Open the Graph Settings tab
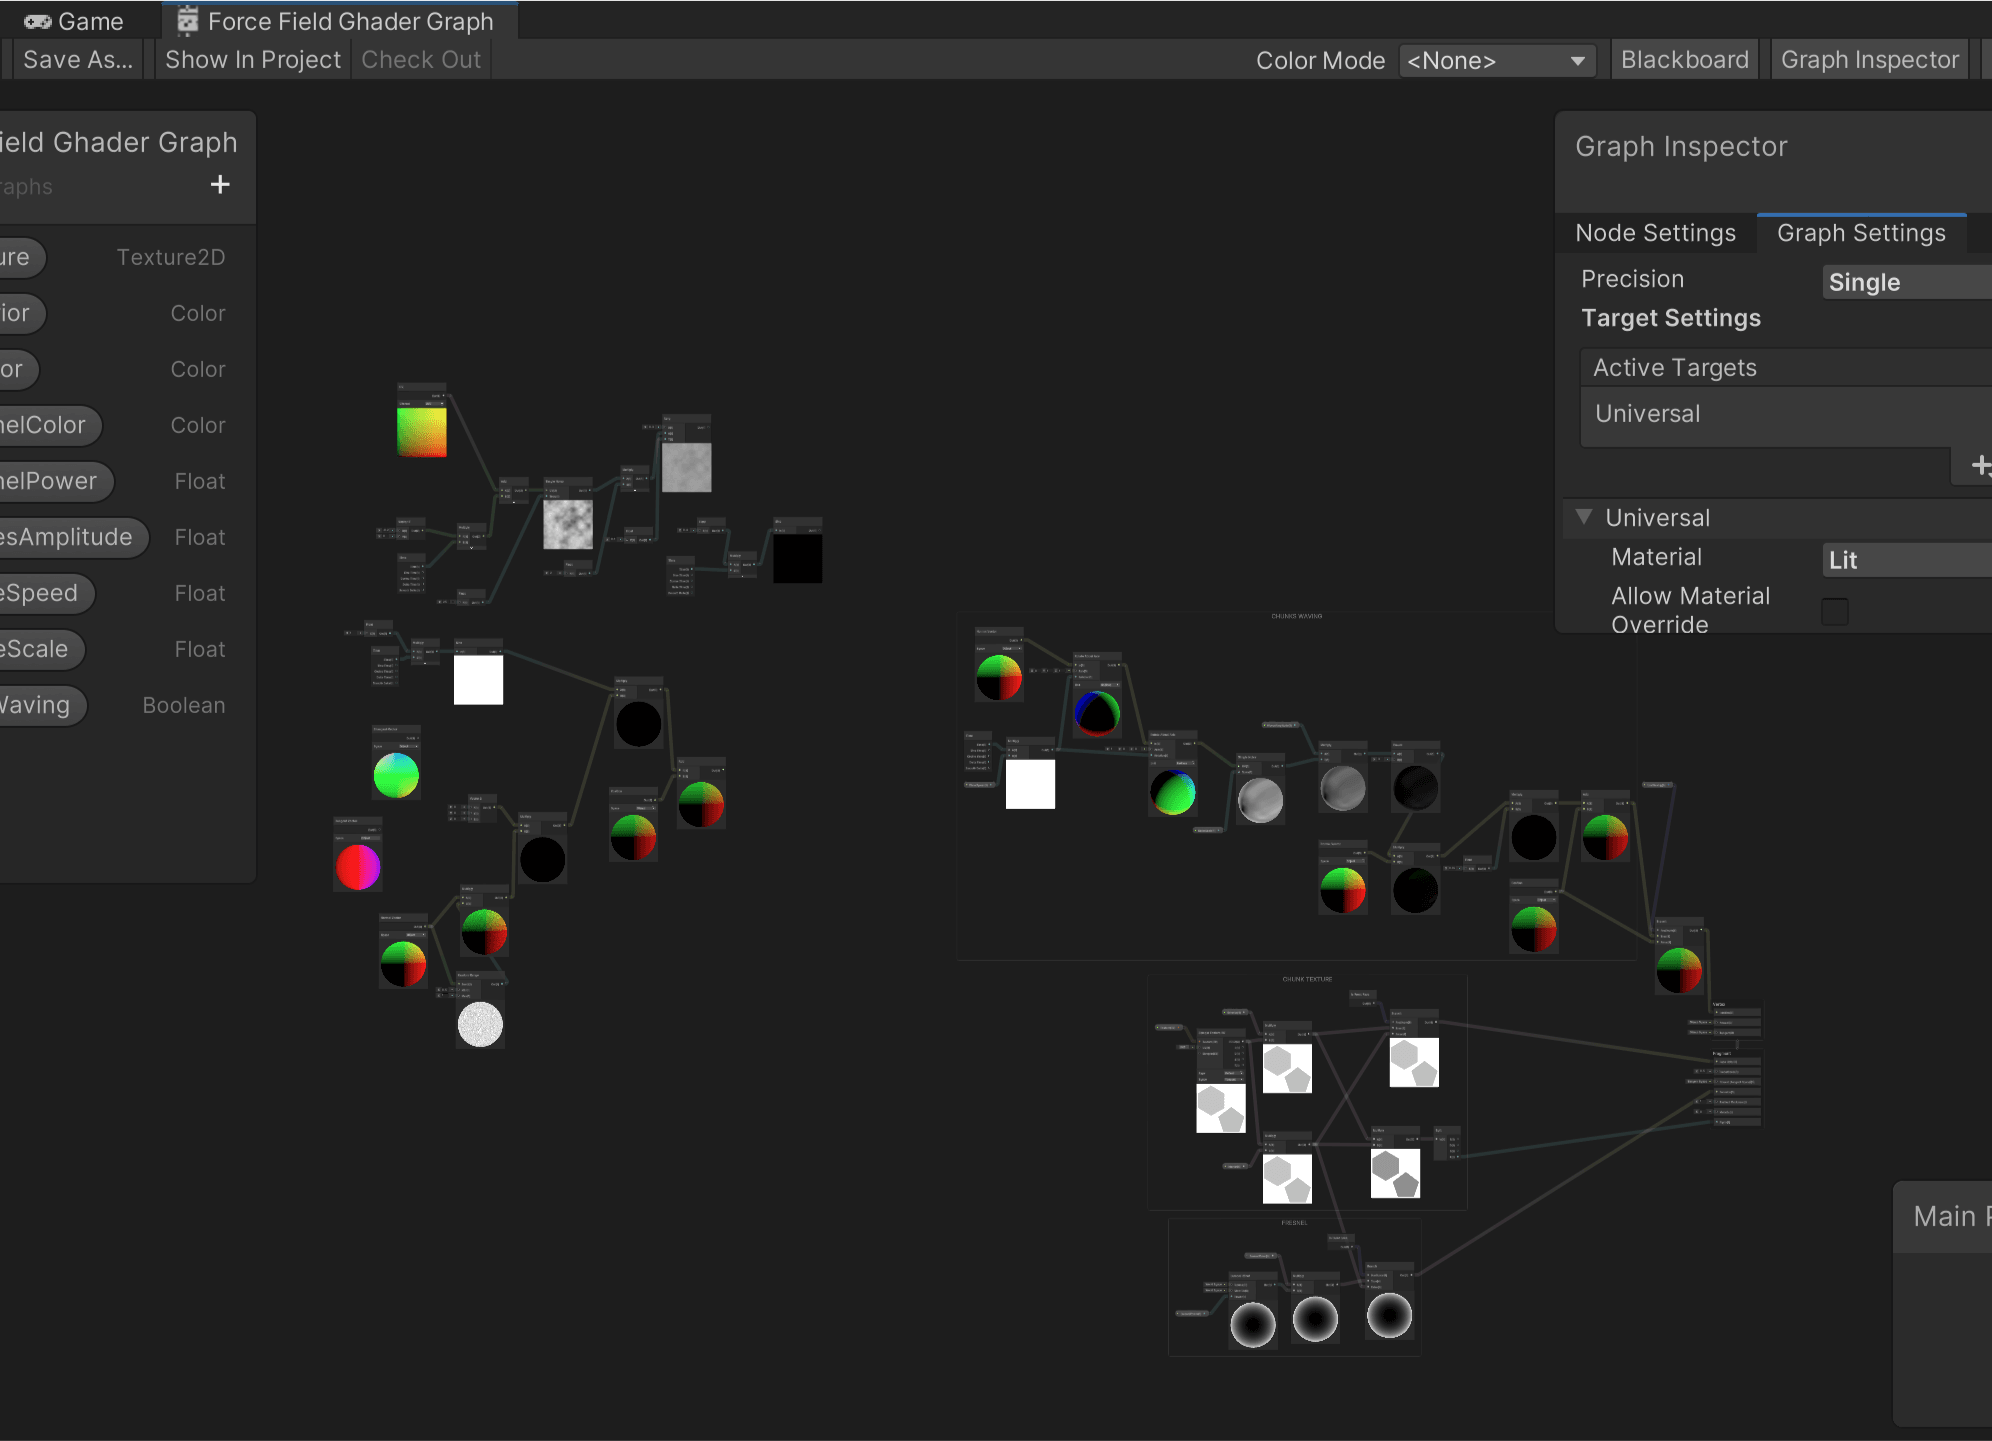 coord(1861,233)
